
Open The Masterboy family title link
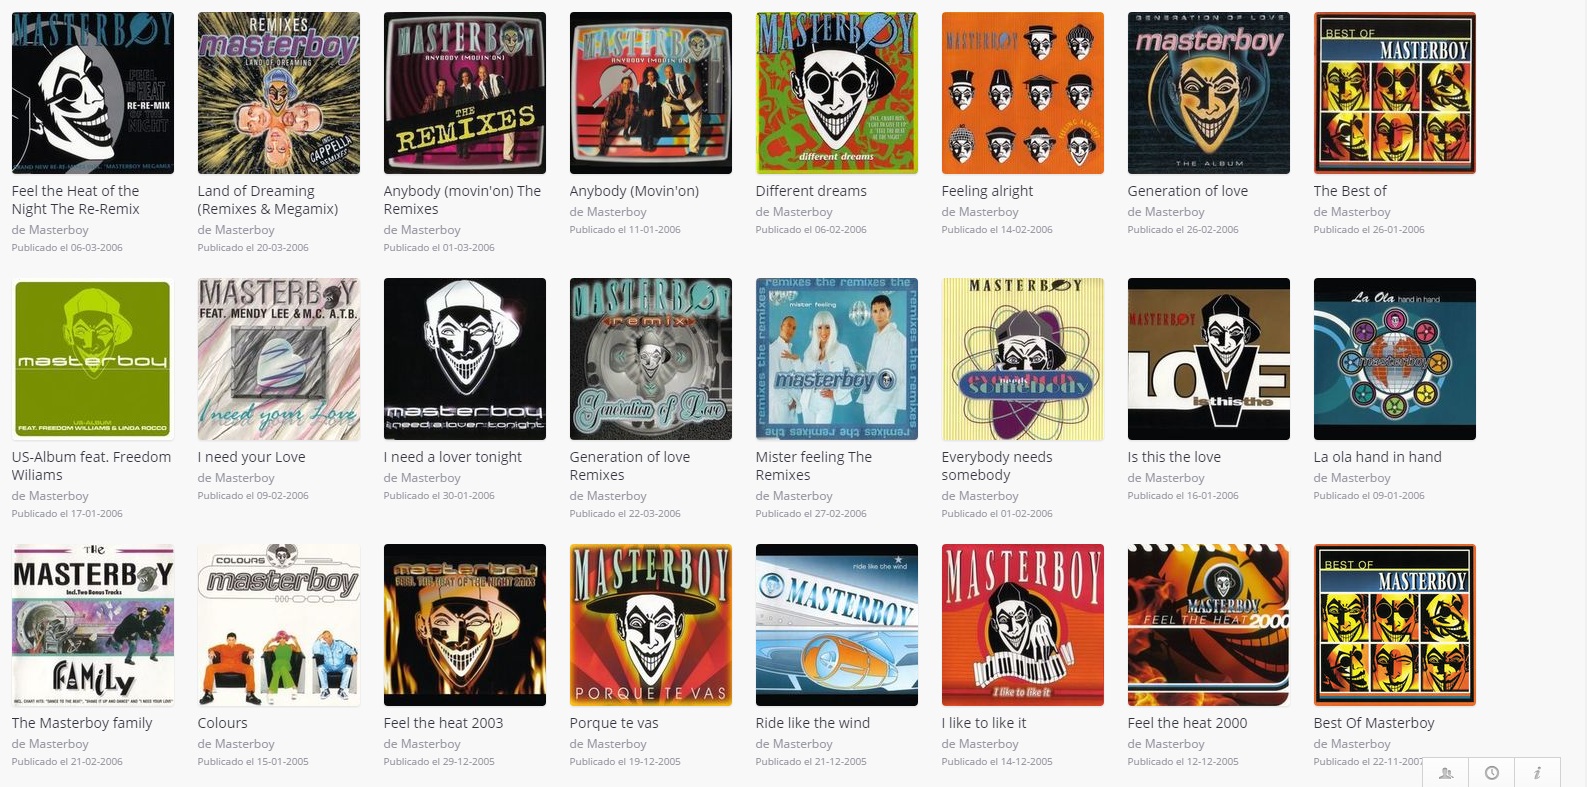coord(82,723)
